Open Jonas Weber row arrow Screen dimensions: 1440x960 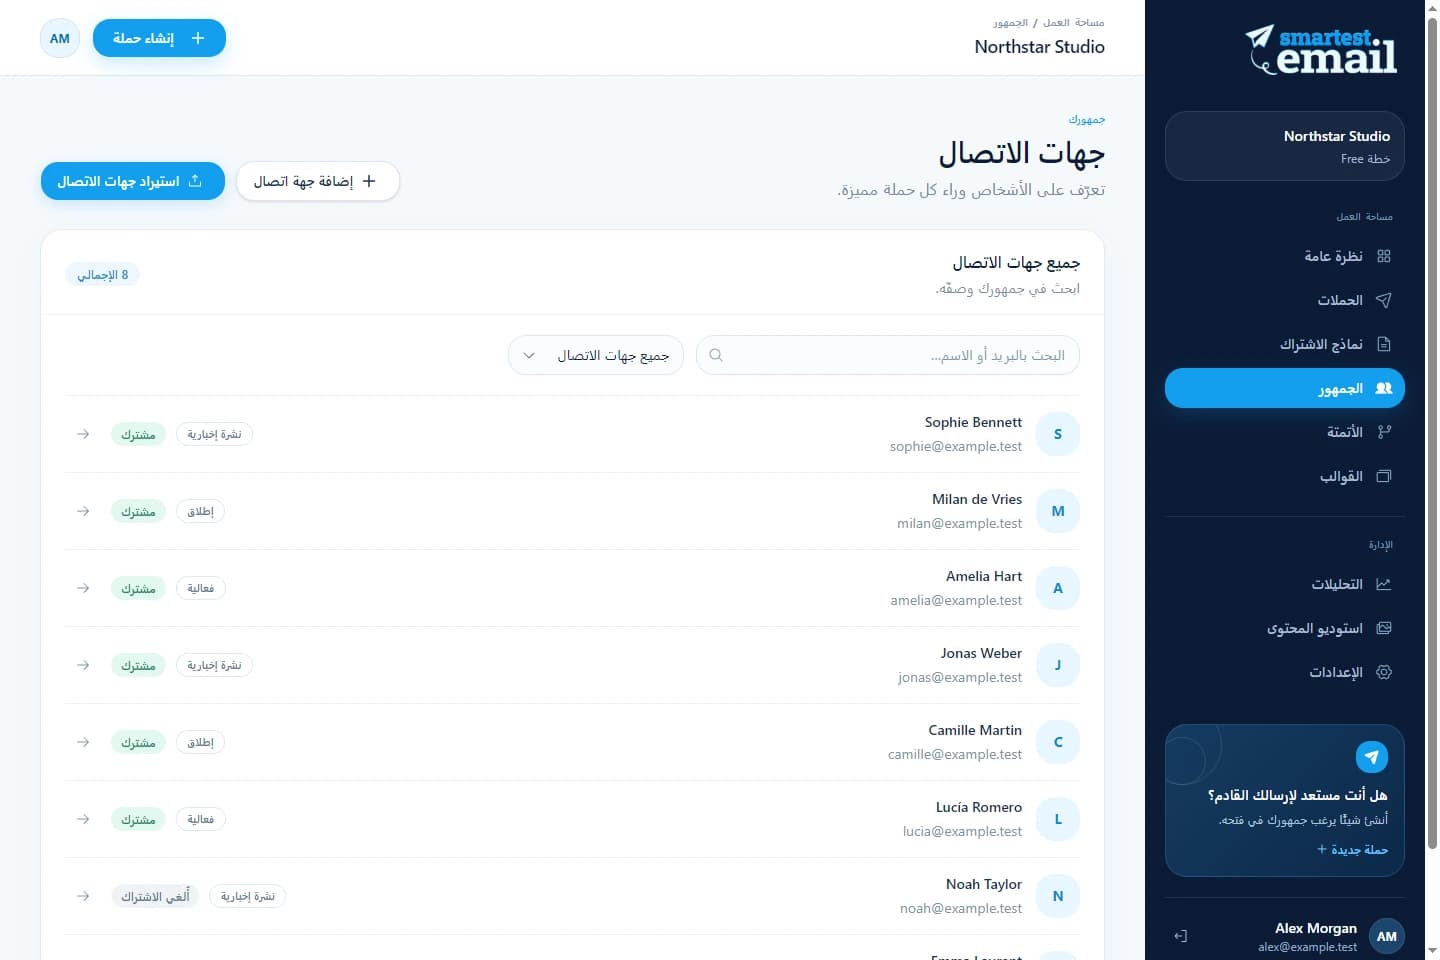click(83, 665)
